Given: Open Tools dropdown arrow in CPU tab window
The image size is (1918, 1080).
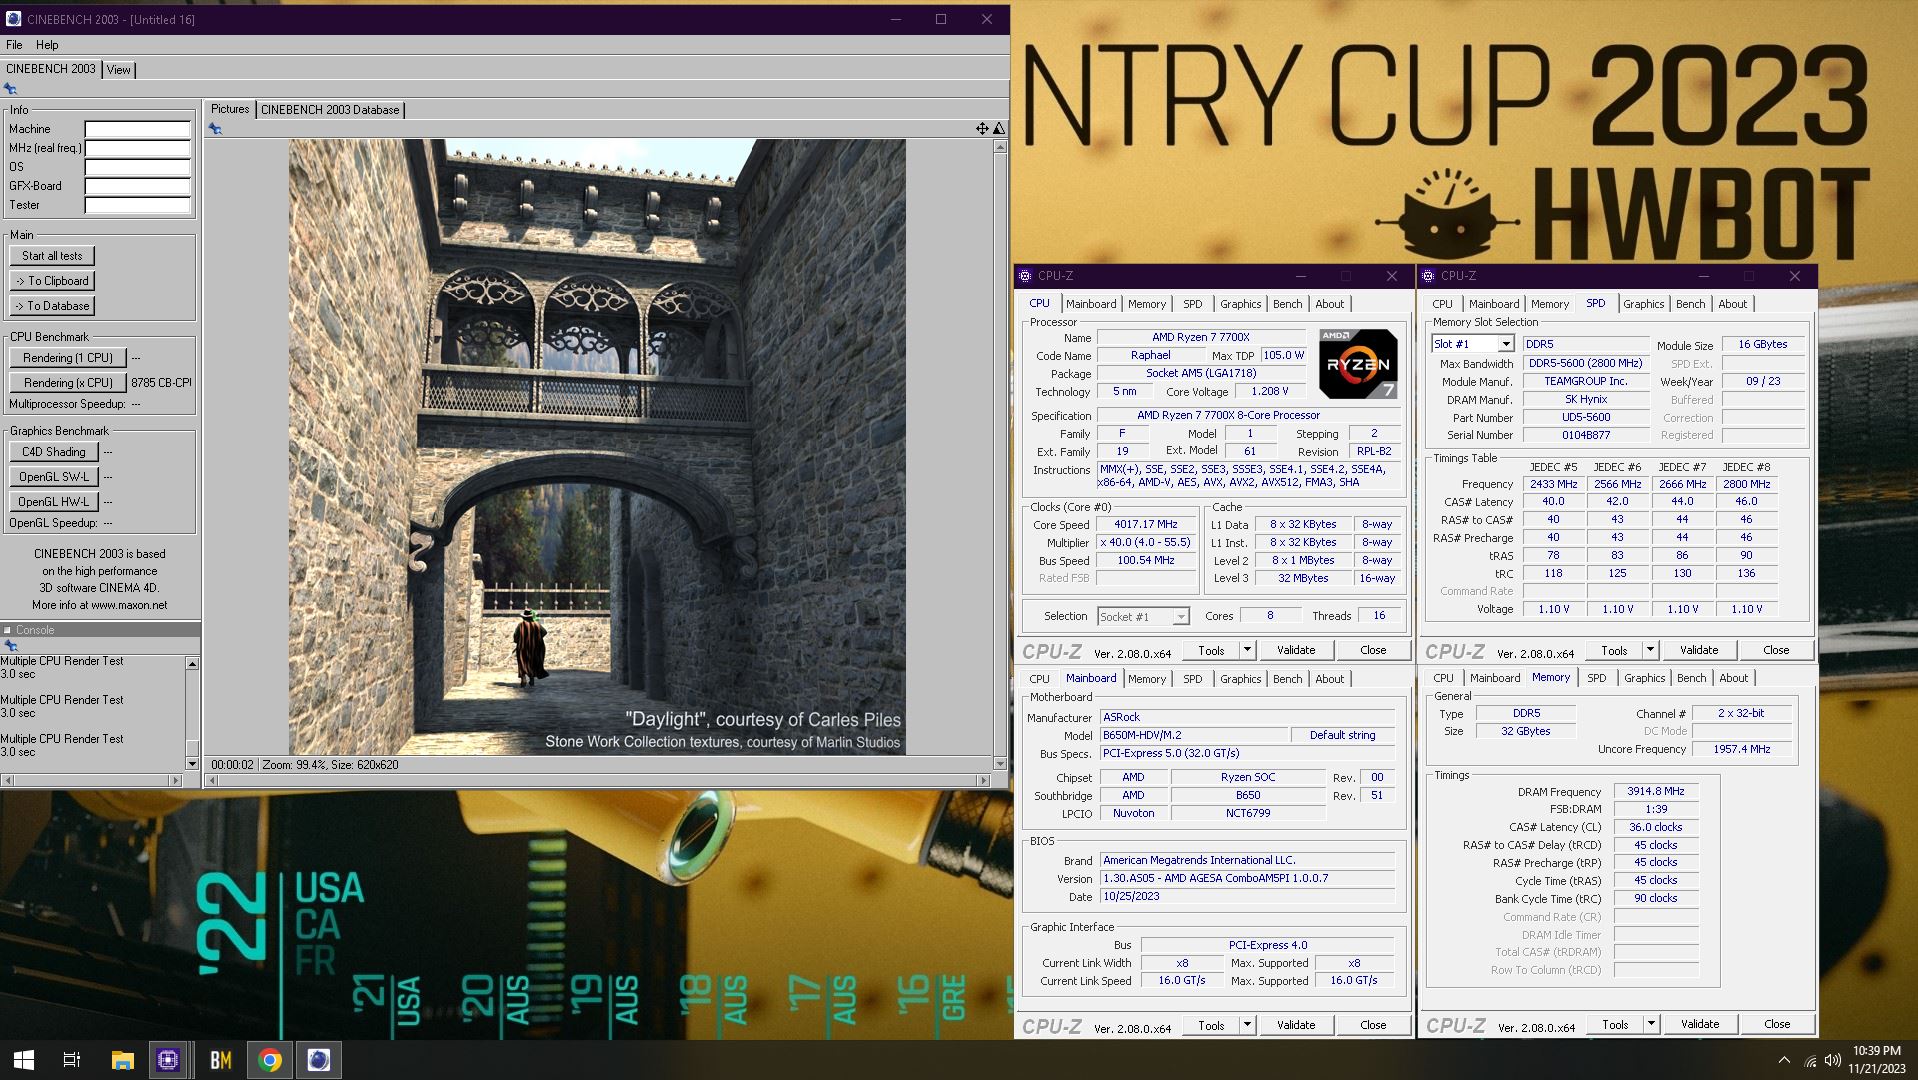Looking at the screenshot, I should (1247, 650).
